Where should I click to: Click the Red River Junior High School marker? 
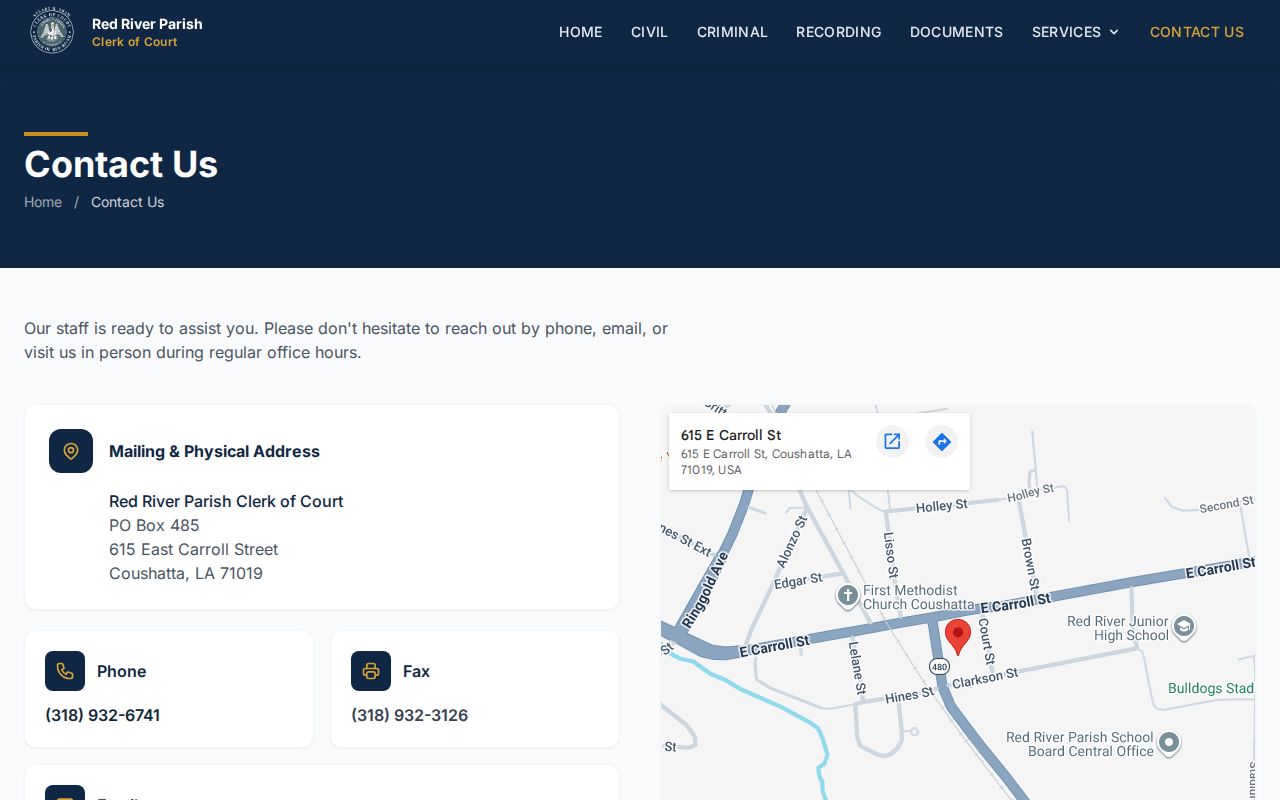[1184, 627]
